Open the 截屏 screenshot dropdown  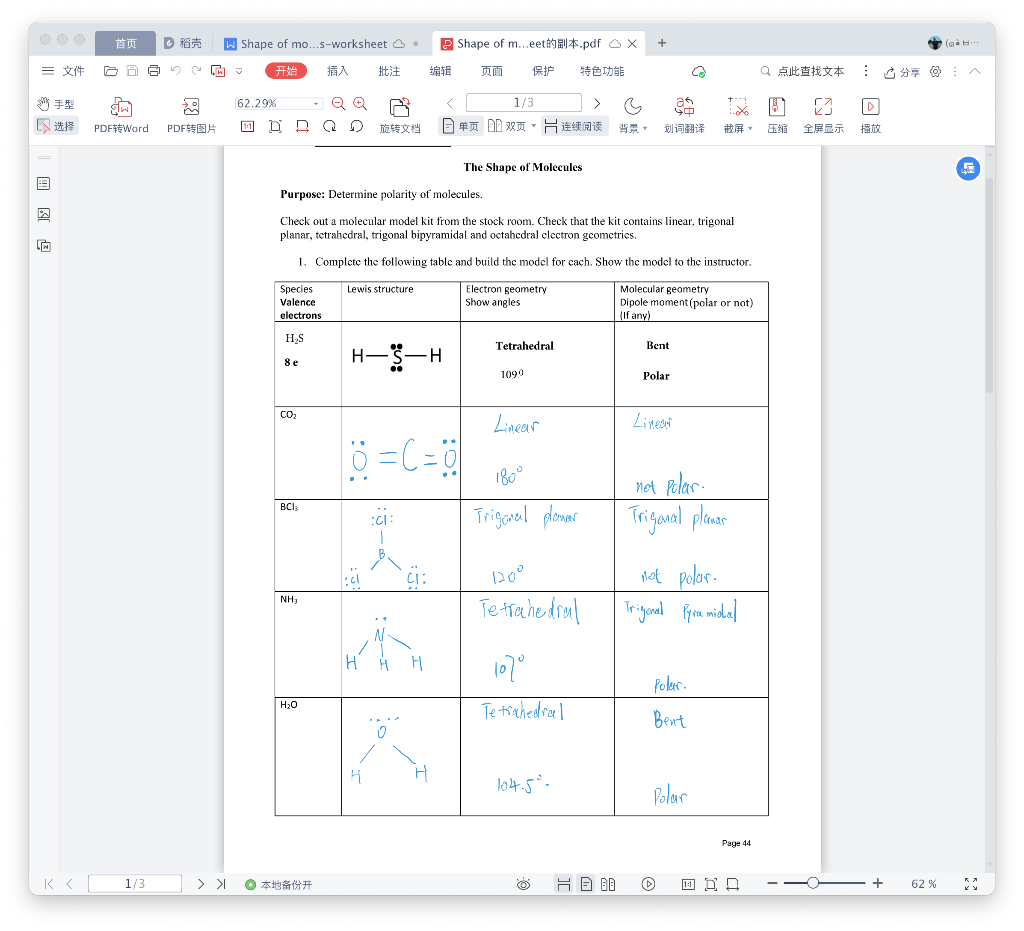pyautogui.click(x=738, y=115)
